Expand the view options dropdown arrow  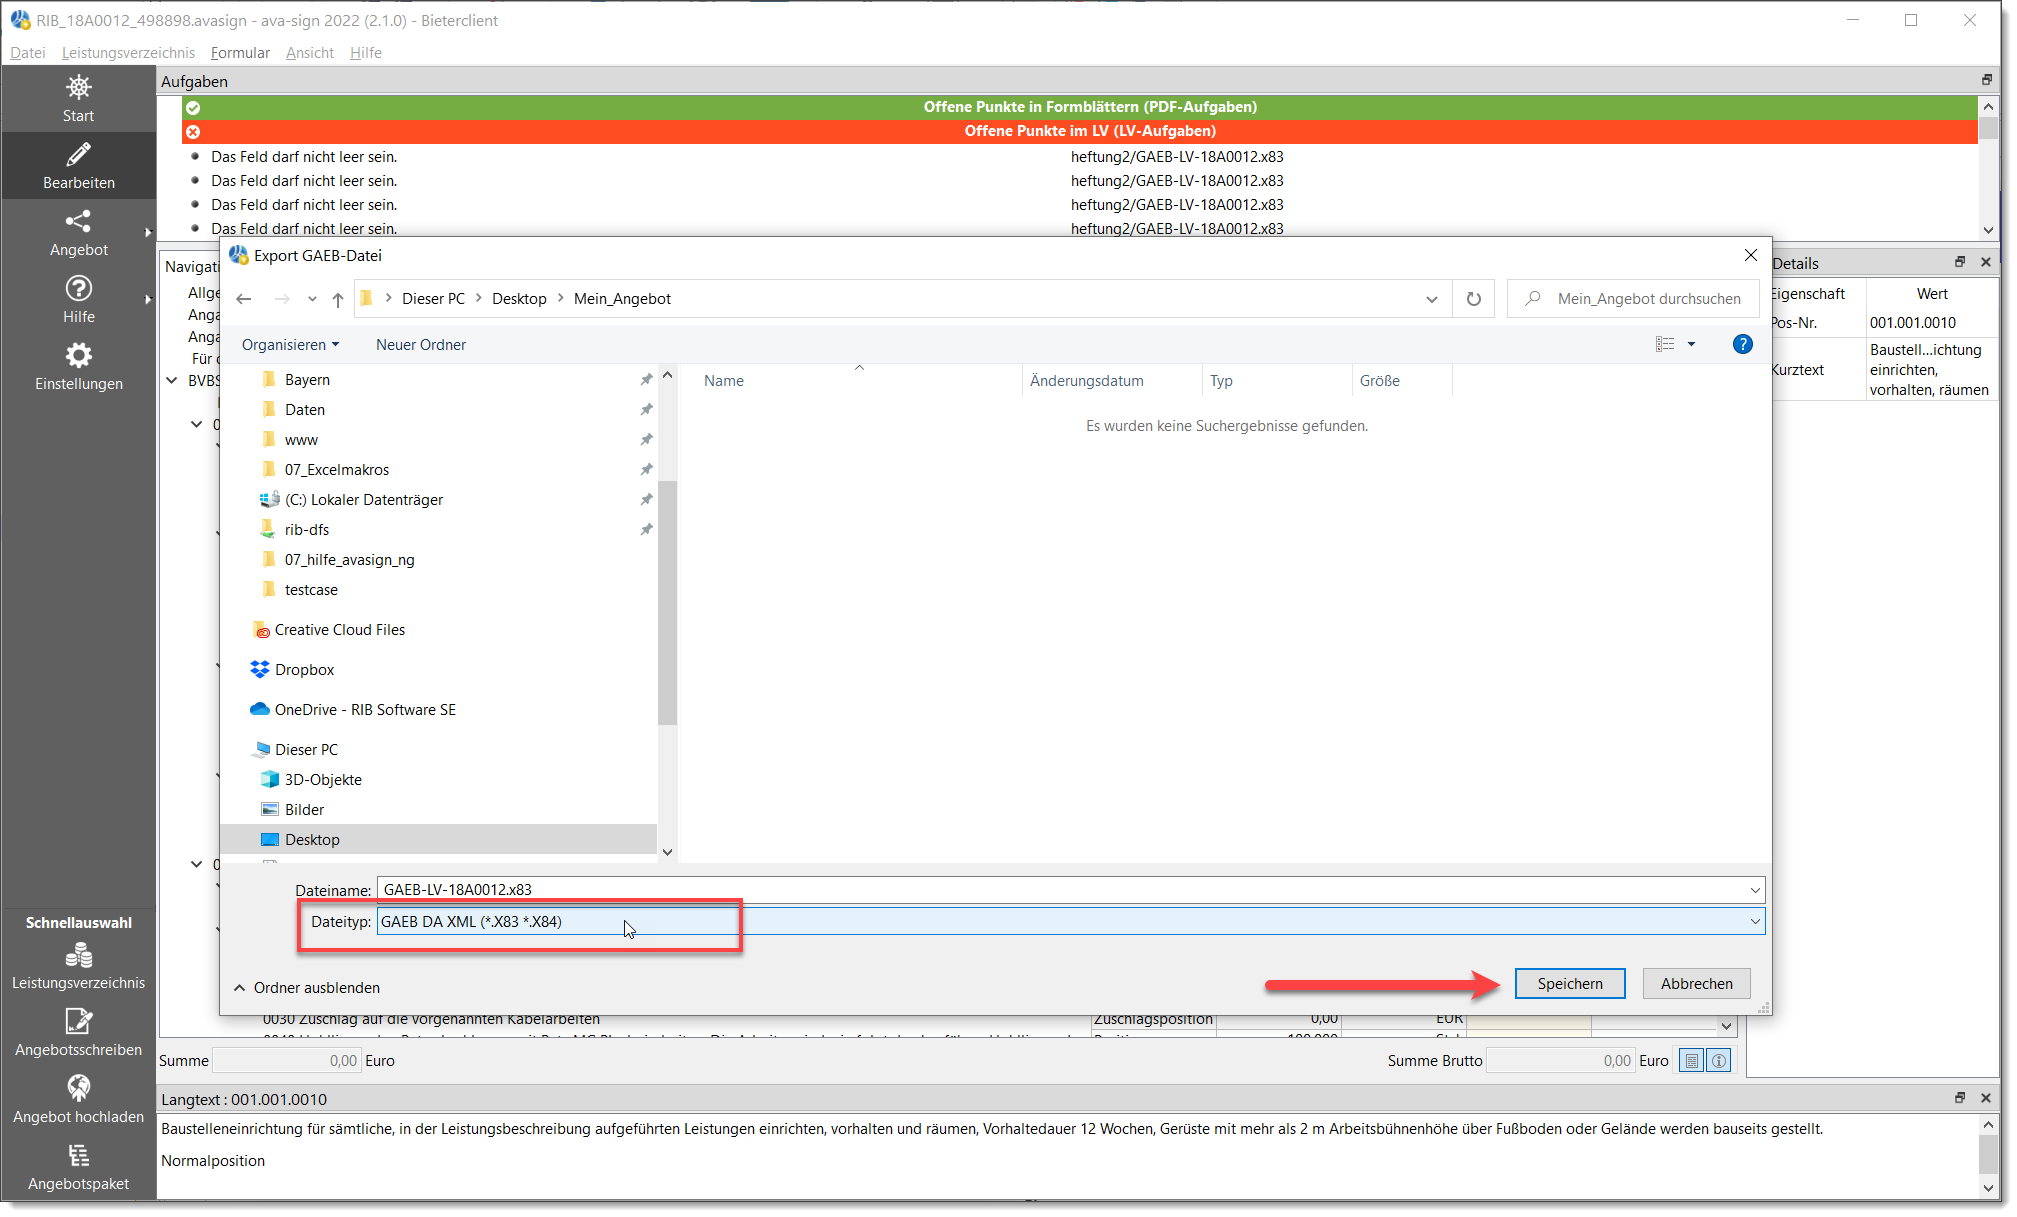pyautogui.click(x=1692, y=344)
